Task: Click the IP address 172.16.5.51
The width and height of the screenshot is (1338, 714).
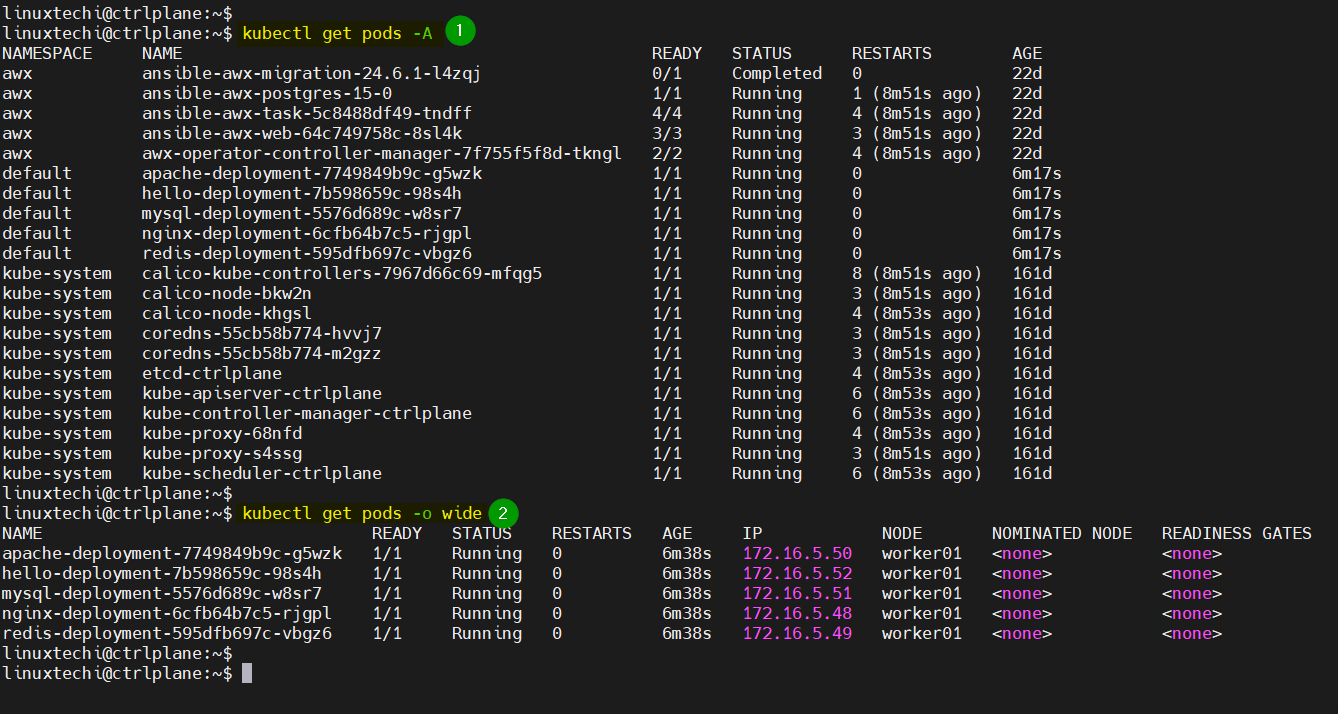Action: click(x=797, y=594)
